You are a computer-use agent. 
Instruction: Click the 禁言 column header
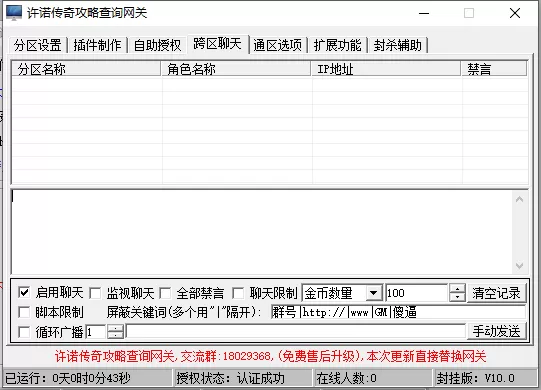click(x=494, y=69)
